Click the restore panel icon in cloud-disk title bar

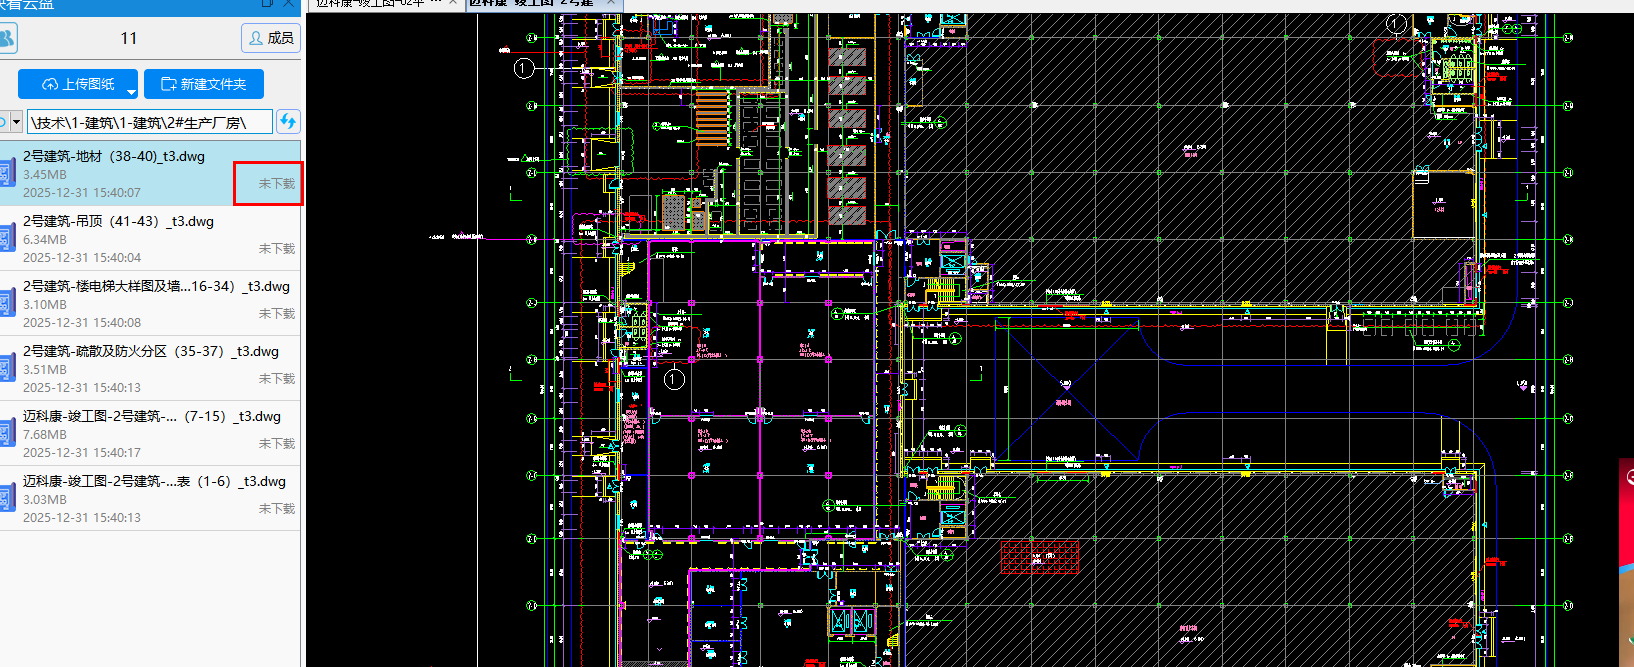(267, 3)
